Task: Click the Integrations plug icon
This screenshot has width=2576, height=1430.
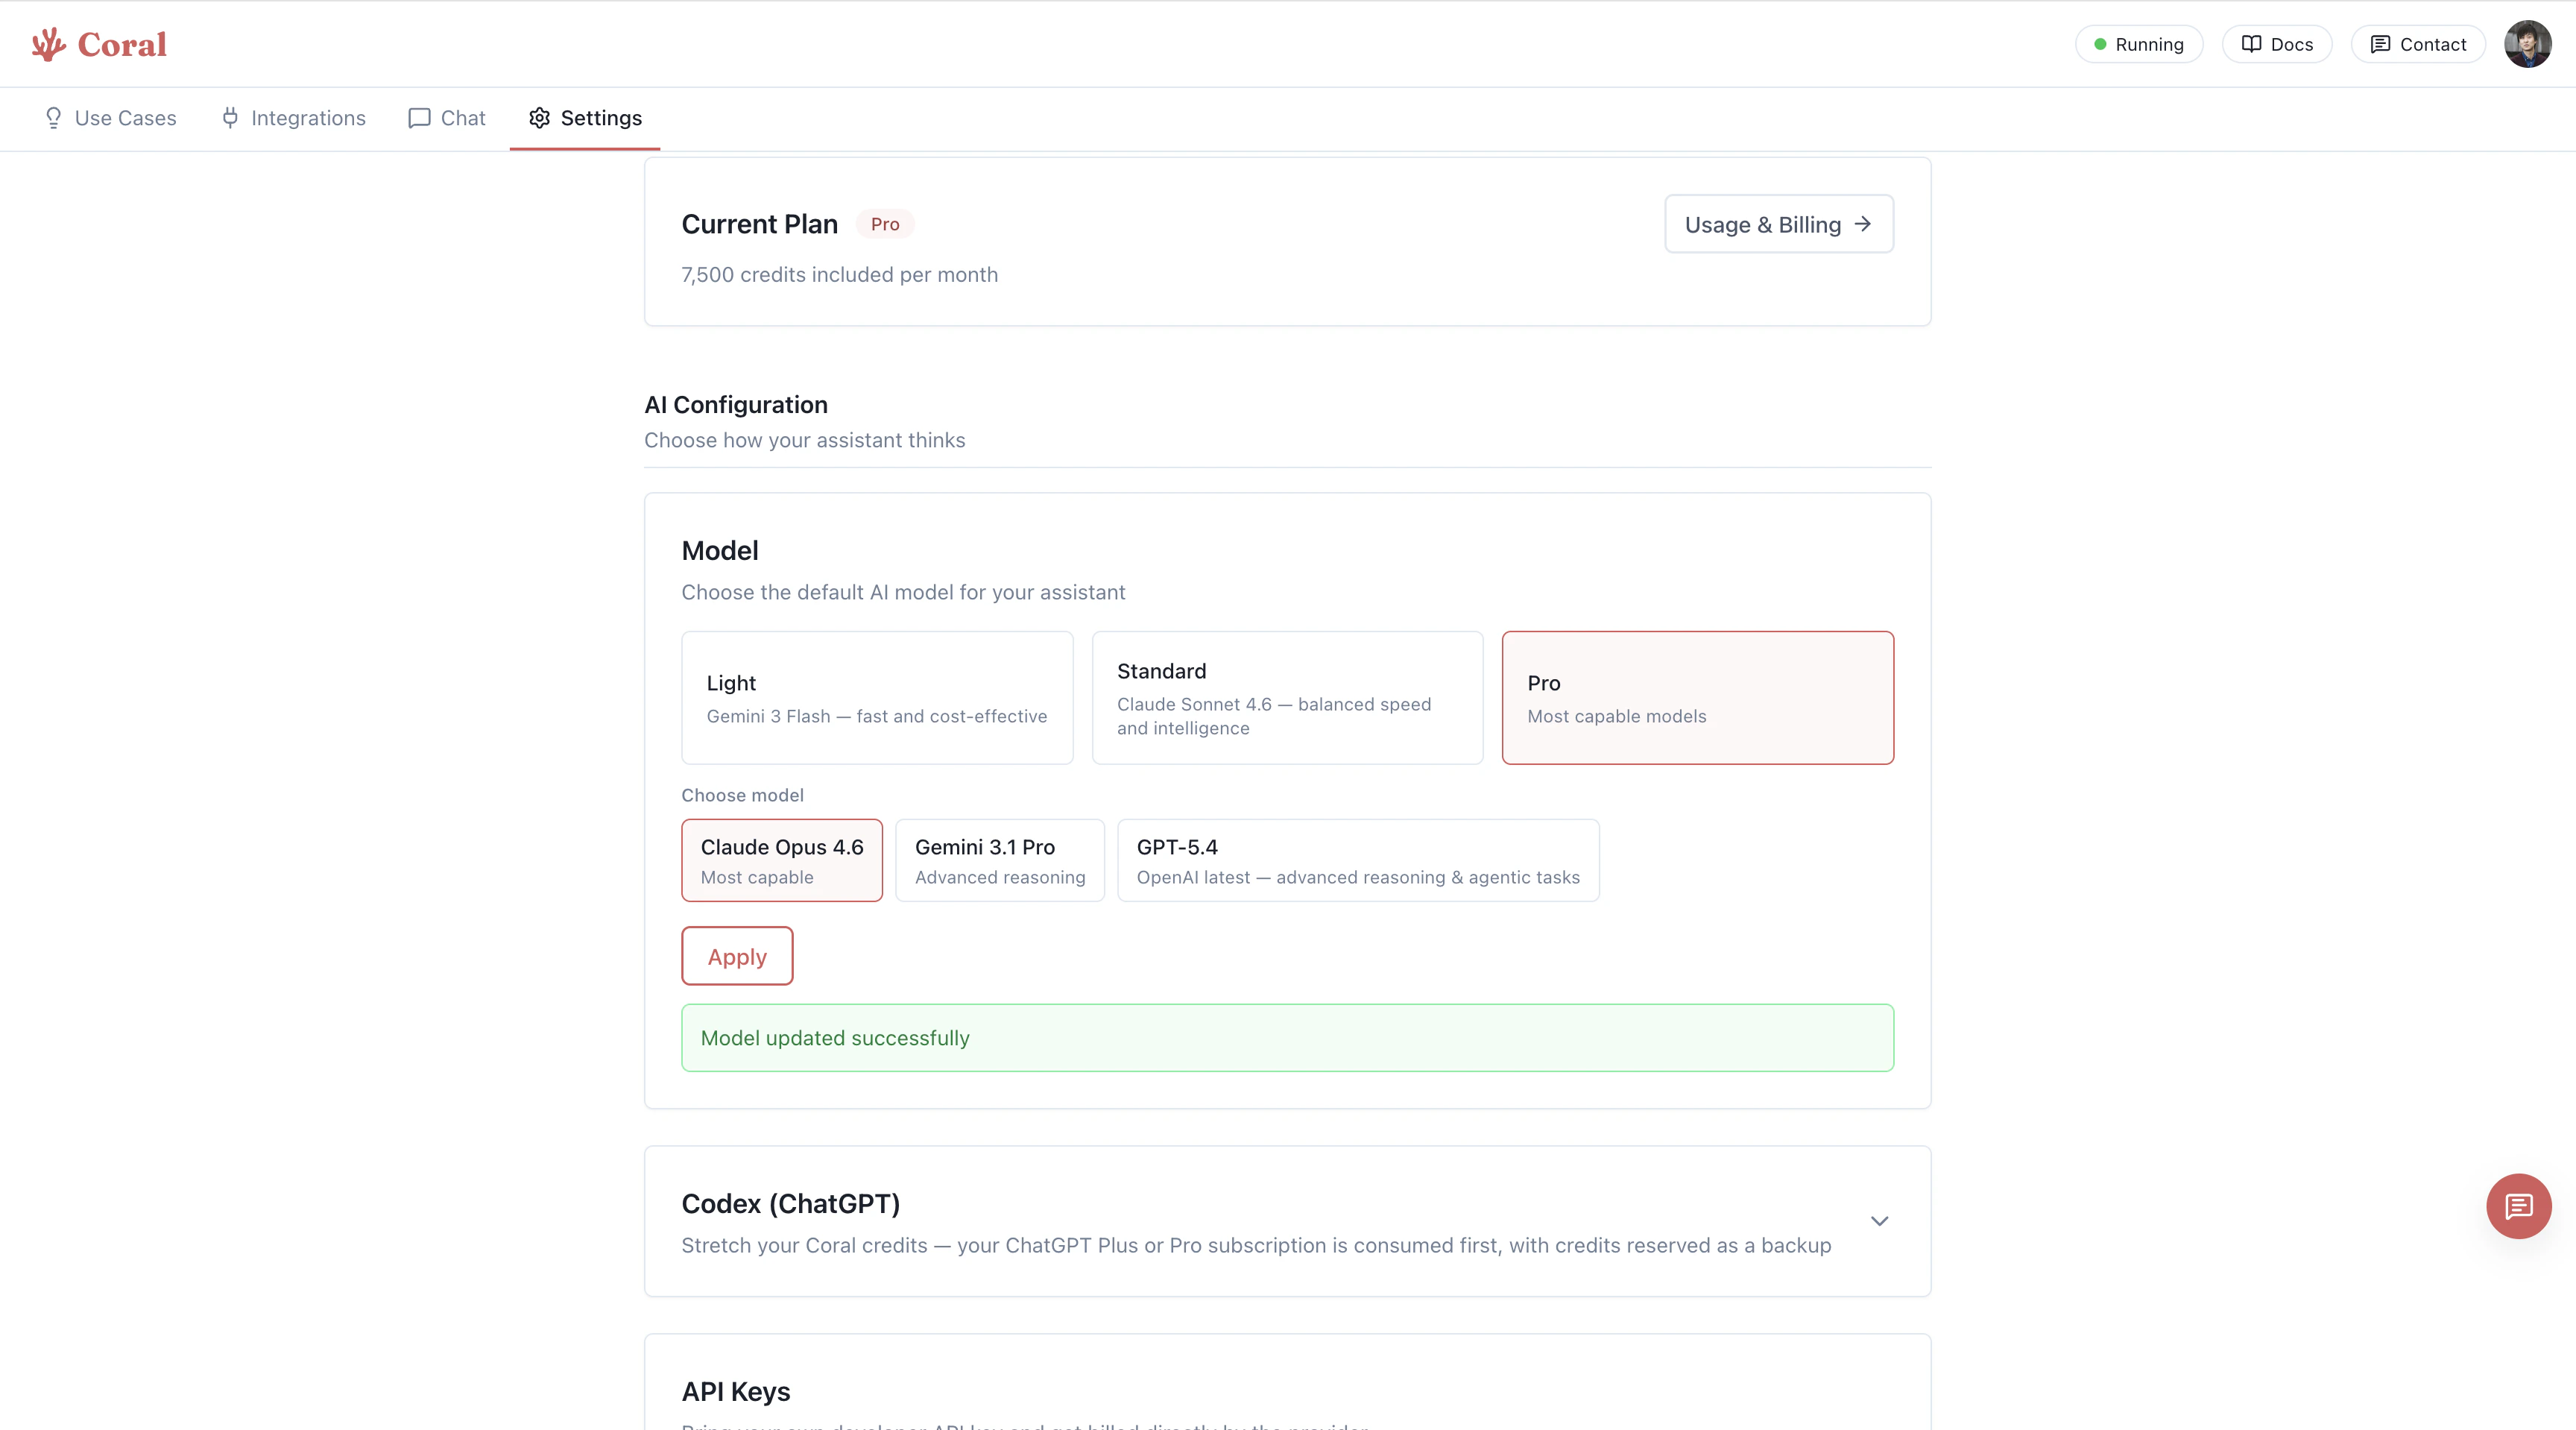Action: 229,118
